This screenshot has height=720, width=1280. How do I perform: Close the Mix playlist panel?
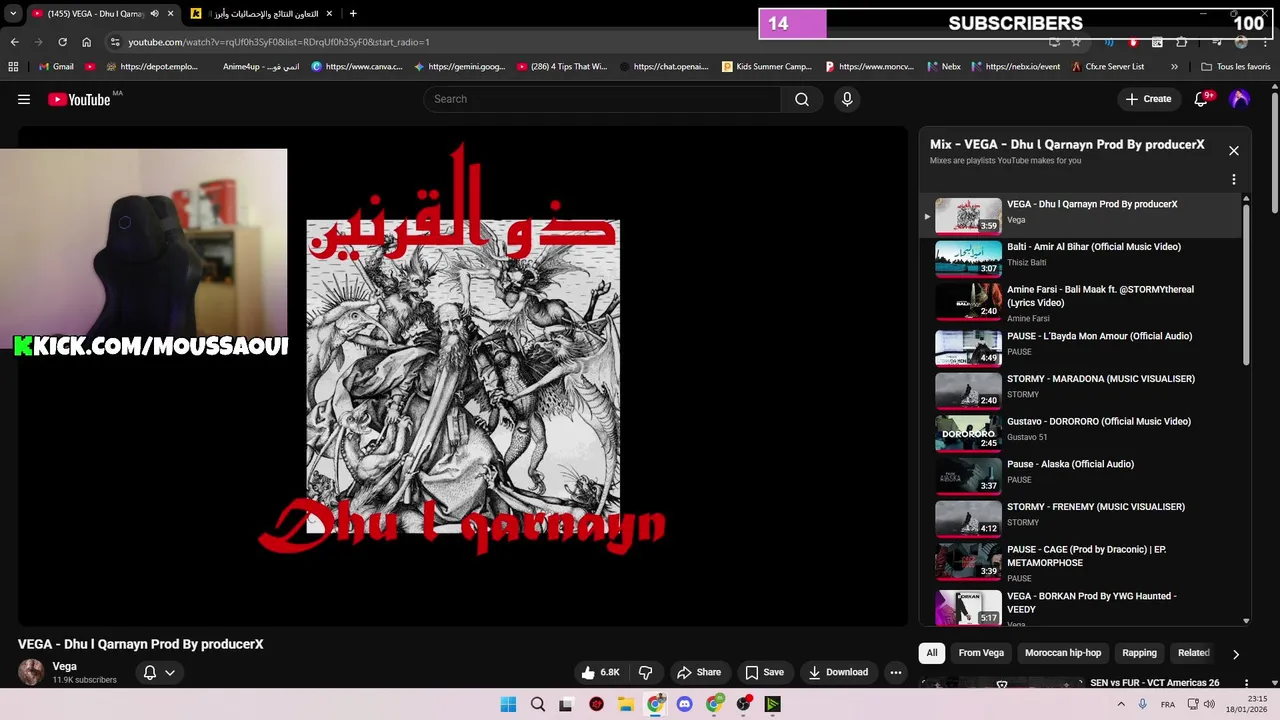(x=1234, y=151)
